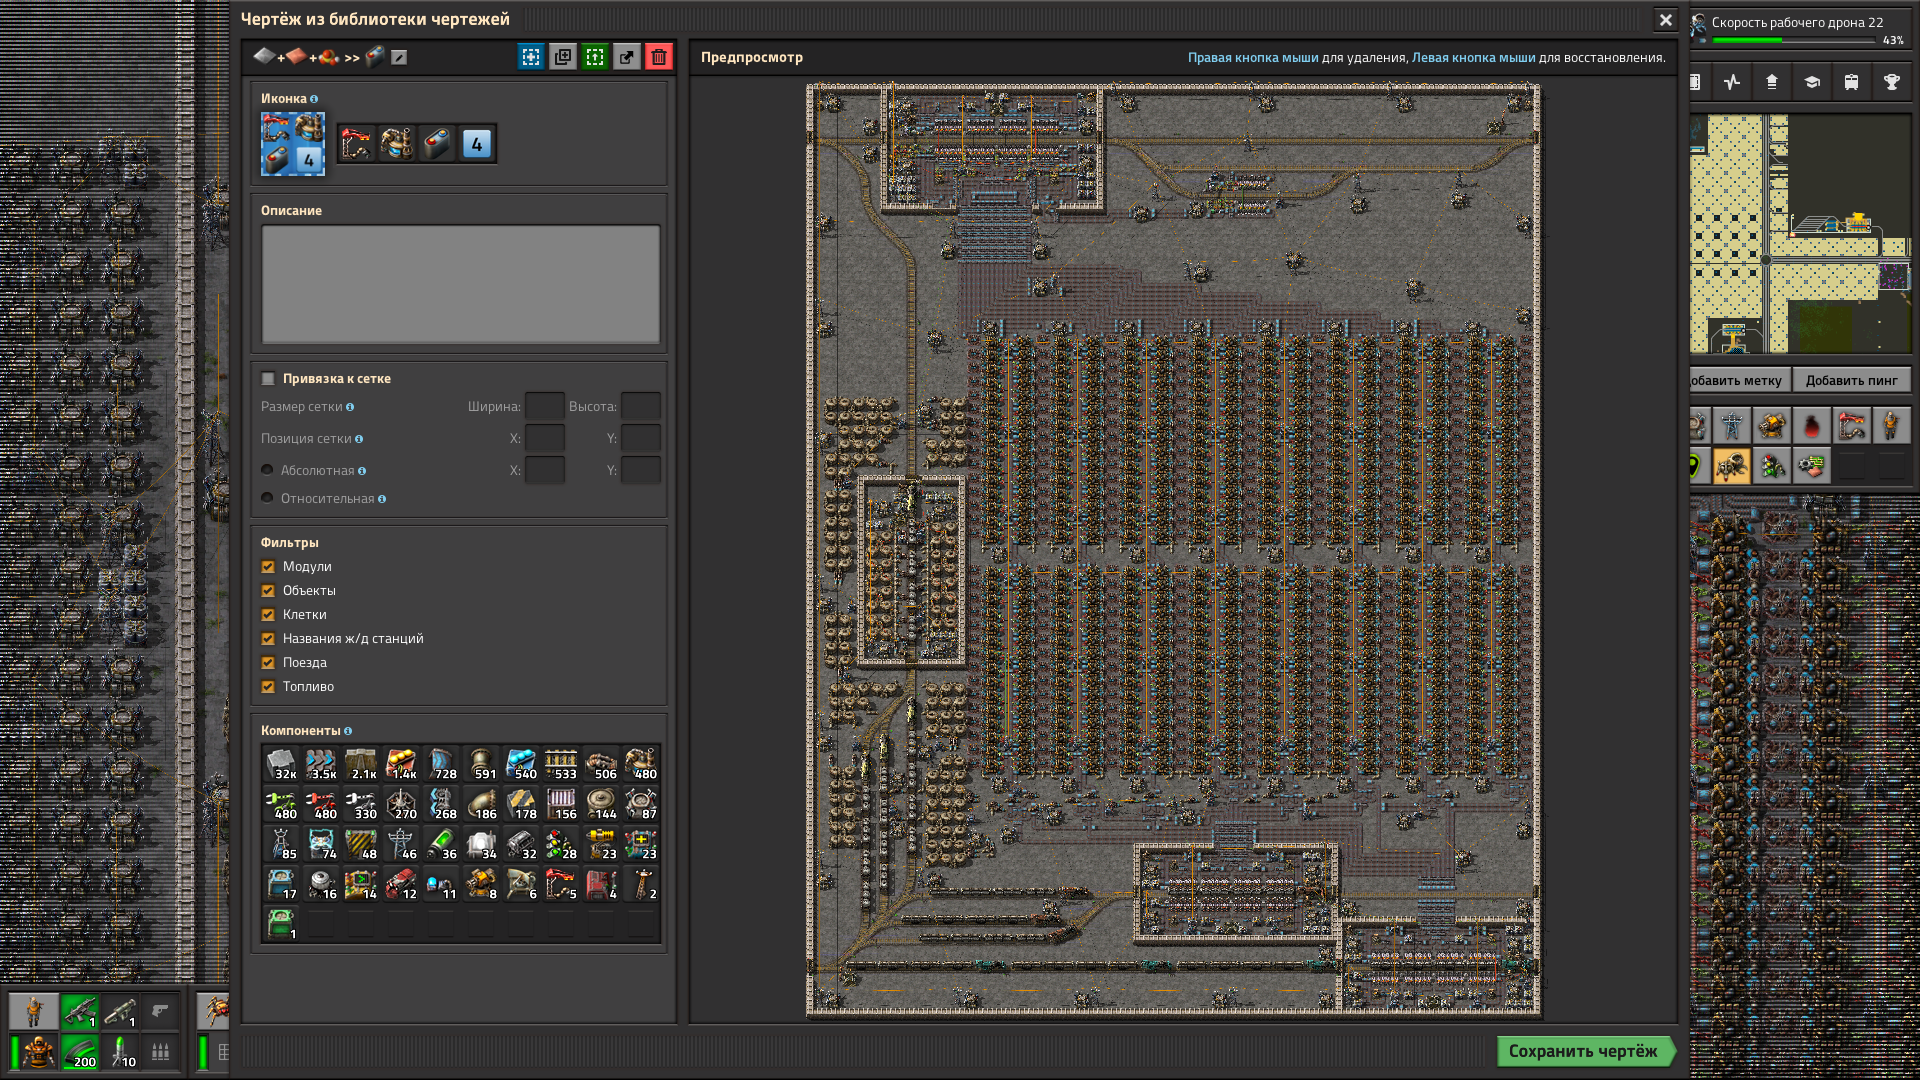Untick the Топливо filter checkbox
1920x1080 pixels.
click(268, 687)
